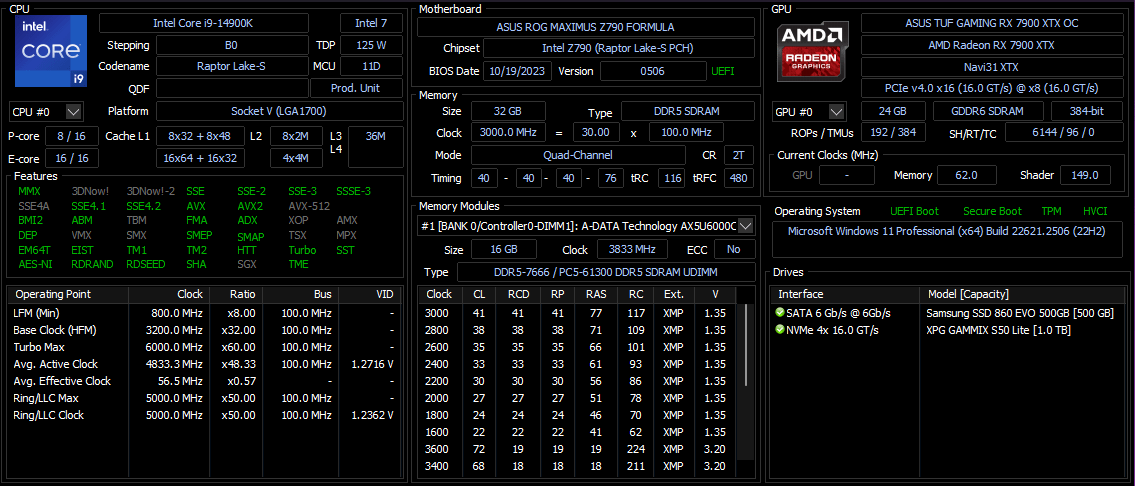Click green status icon beside NVMe 4x
The image size is (1135, 486).
(x=780, y=330)
